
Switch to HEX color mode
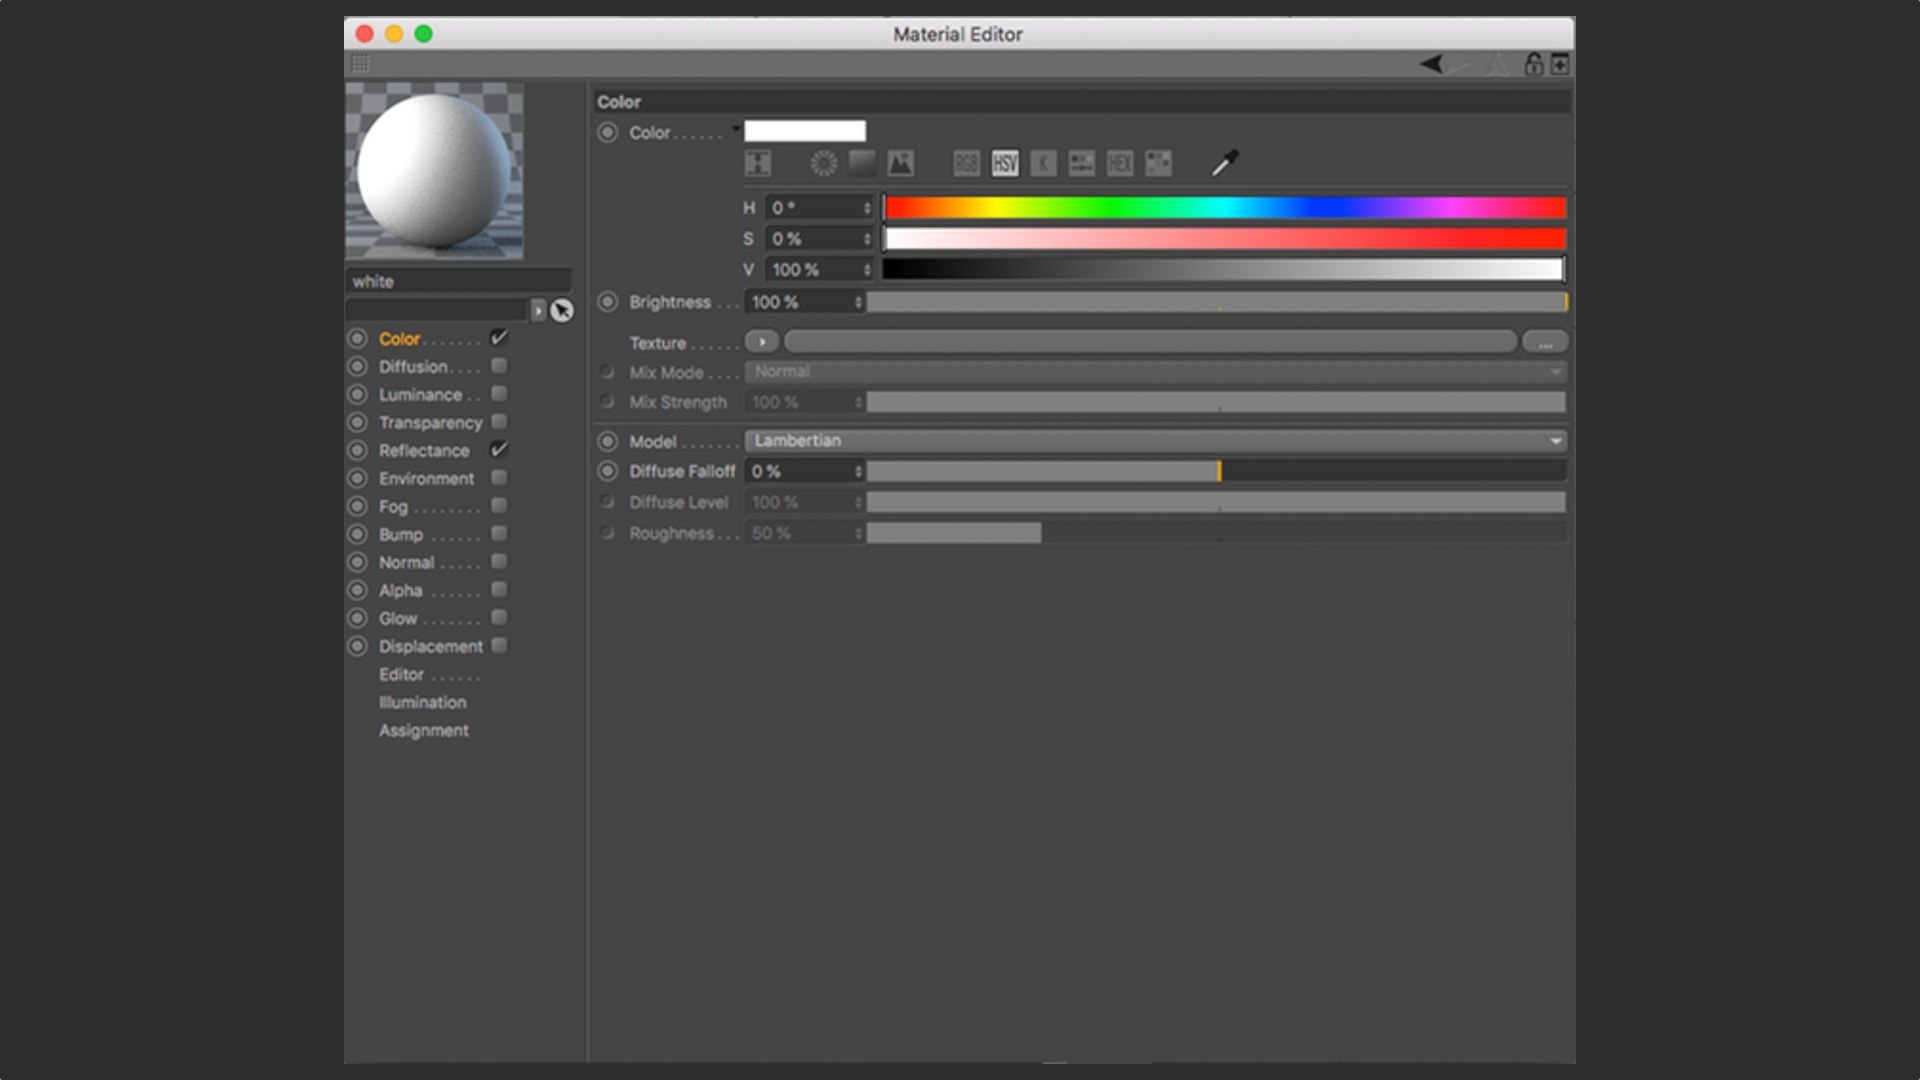coord(1120,163)
